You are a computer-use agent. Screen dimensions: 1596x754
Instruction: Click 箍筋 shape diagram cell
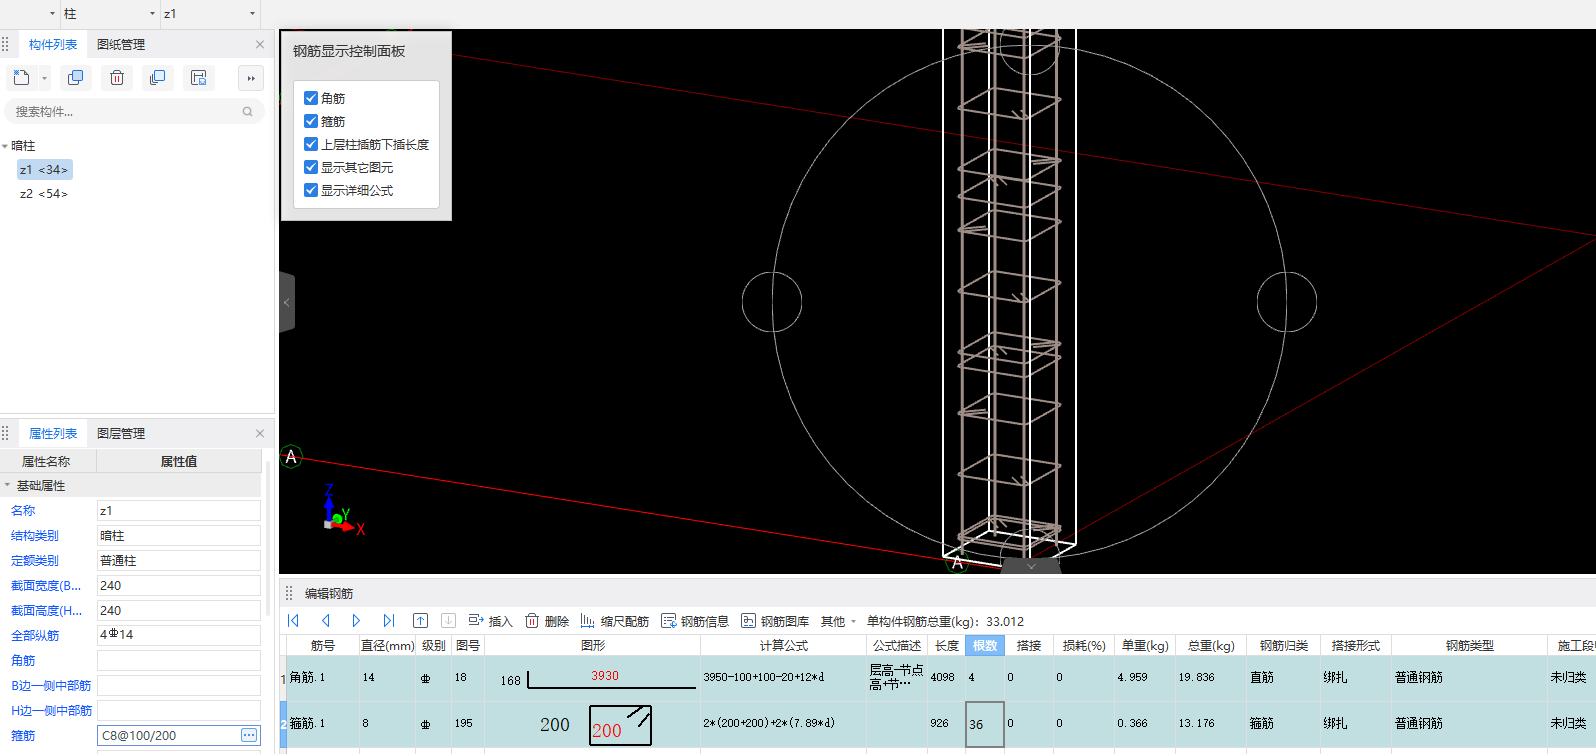tap(593, 724)
